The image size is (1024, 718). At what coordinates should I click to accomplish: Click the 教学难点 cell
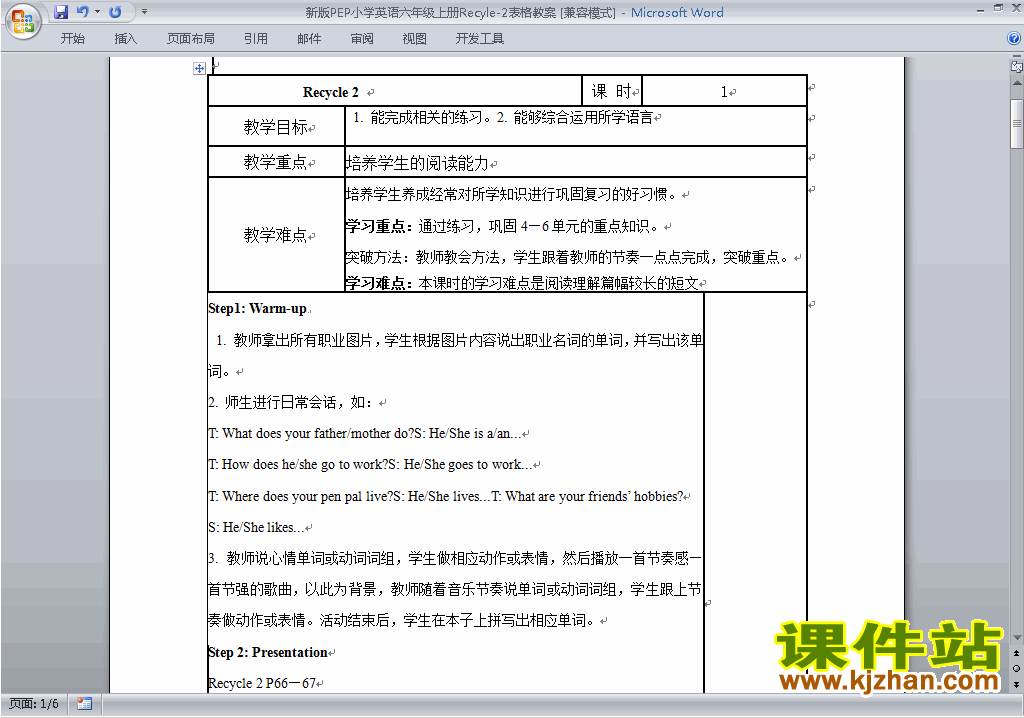coord(276,235)
